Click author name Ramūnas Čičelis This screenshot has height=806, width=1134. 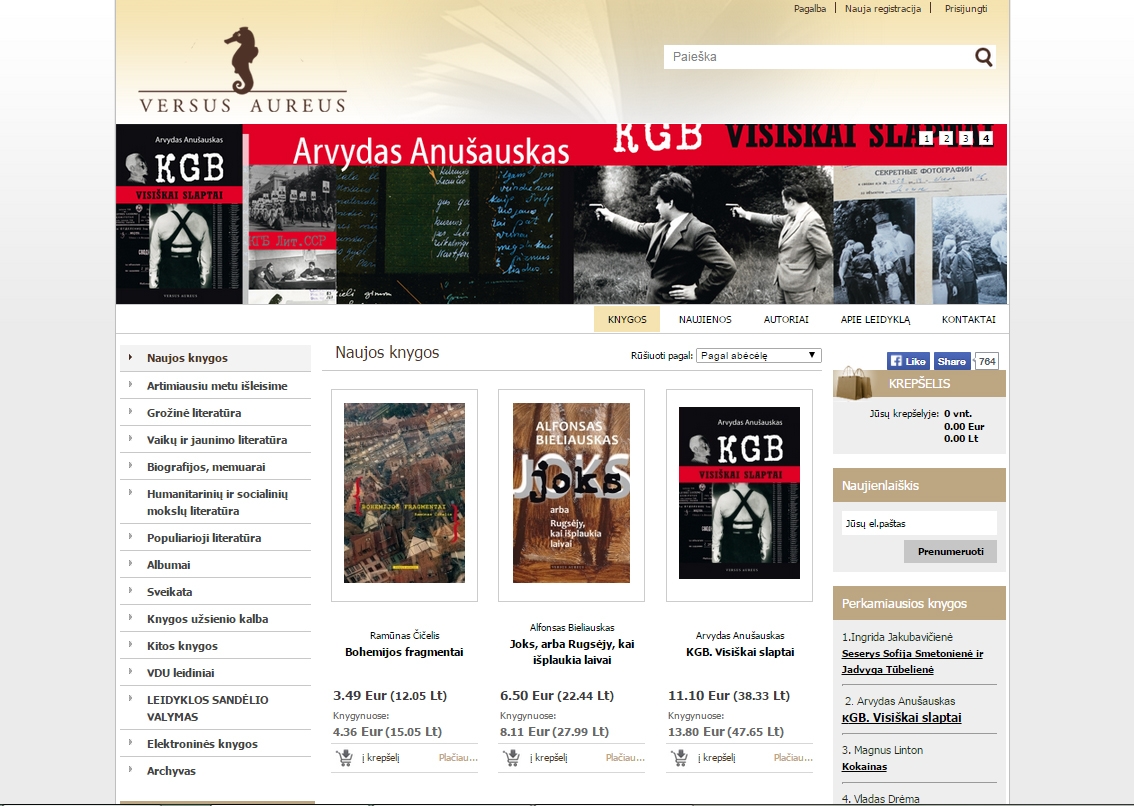coord(404,635)
